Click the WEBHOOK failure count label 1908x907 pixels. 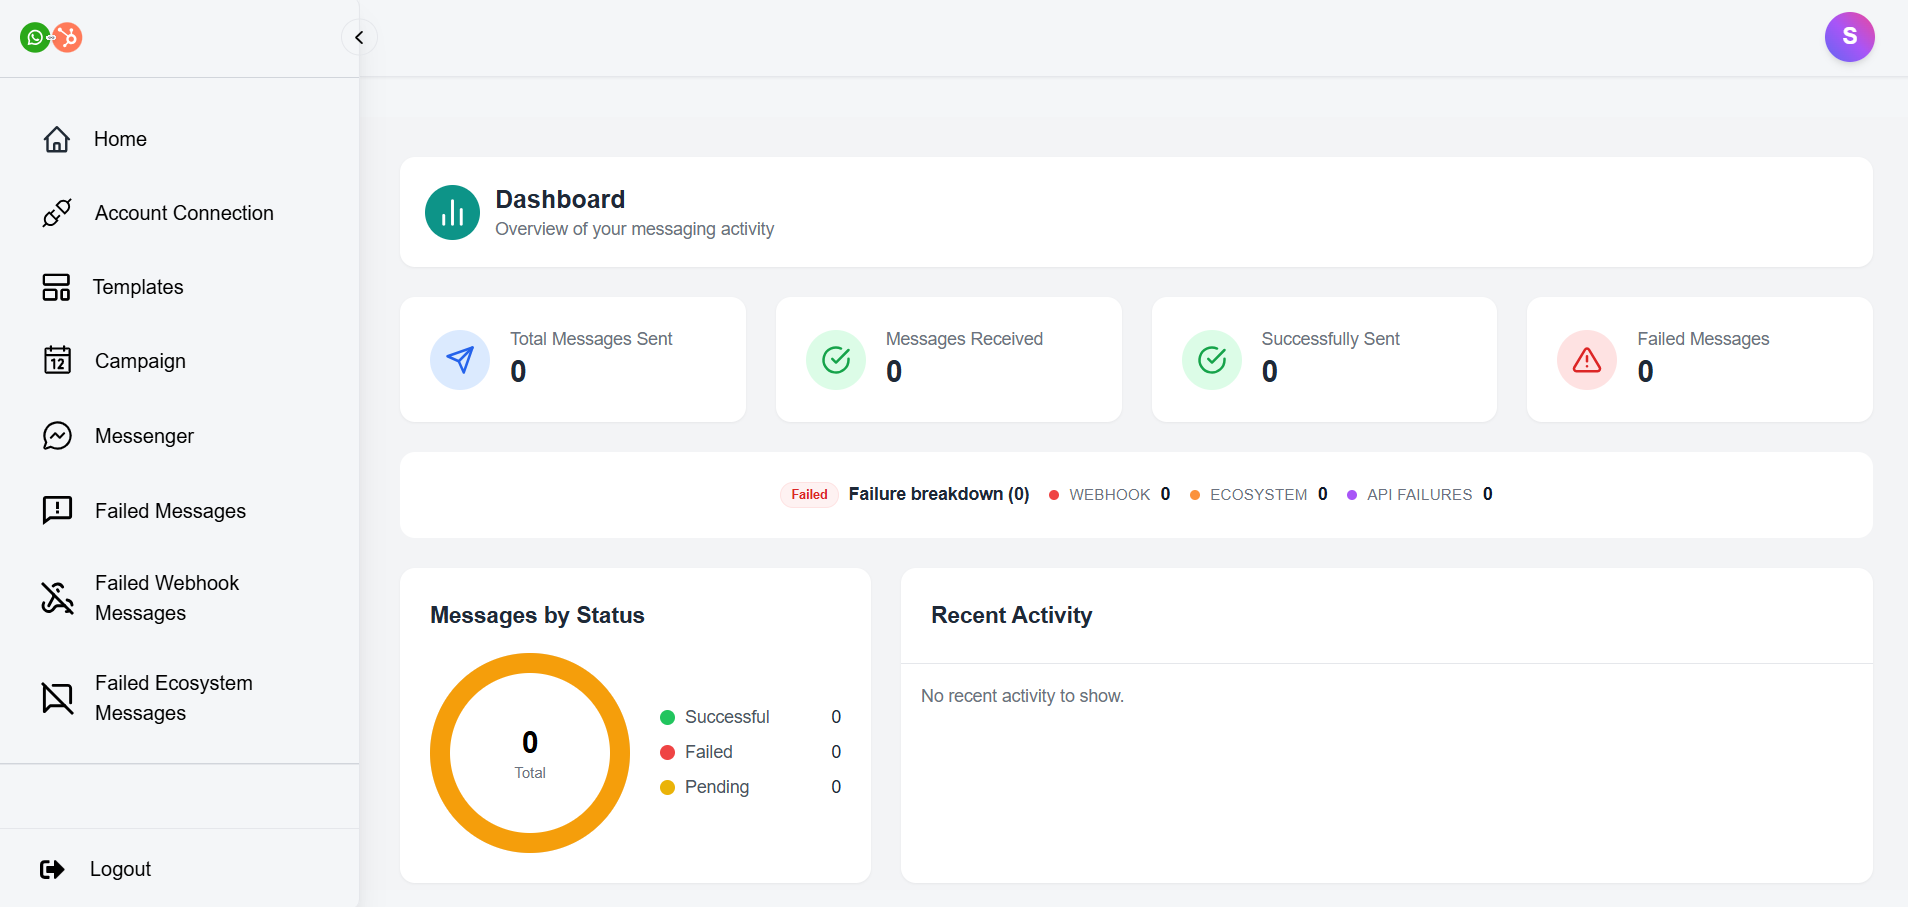click(x=1109, y=495)
